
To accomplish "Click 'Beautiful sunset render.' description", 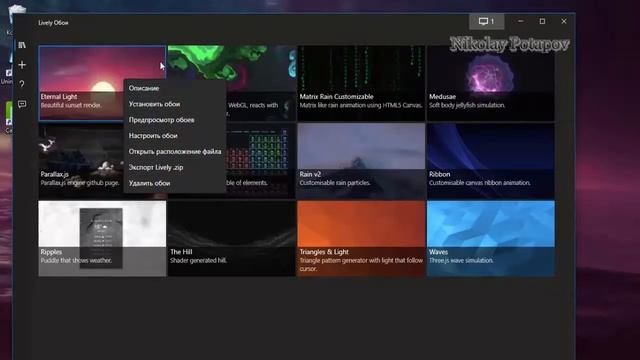I will 71,105.
